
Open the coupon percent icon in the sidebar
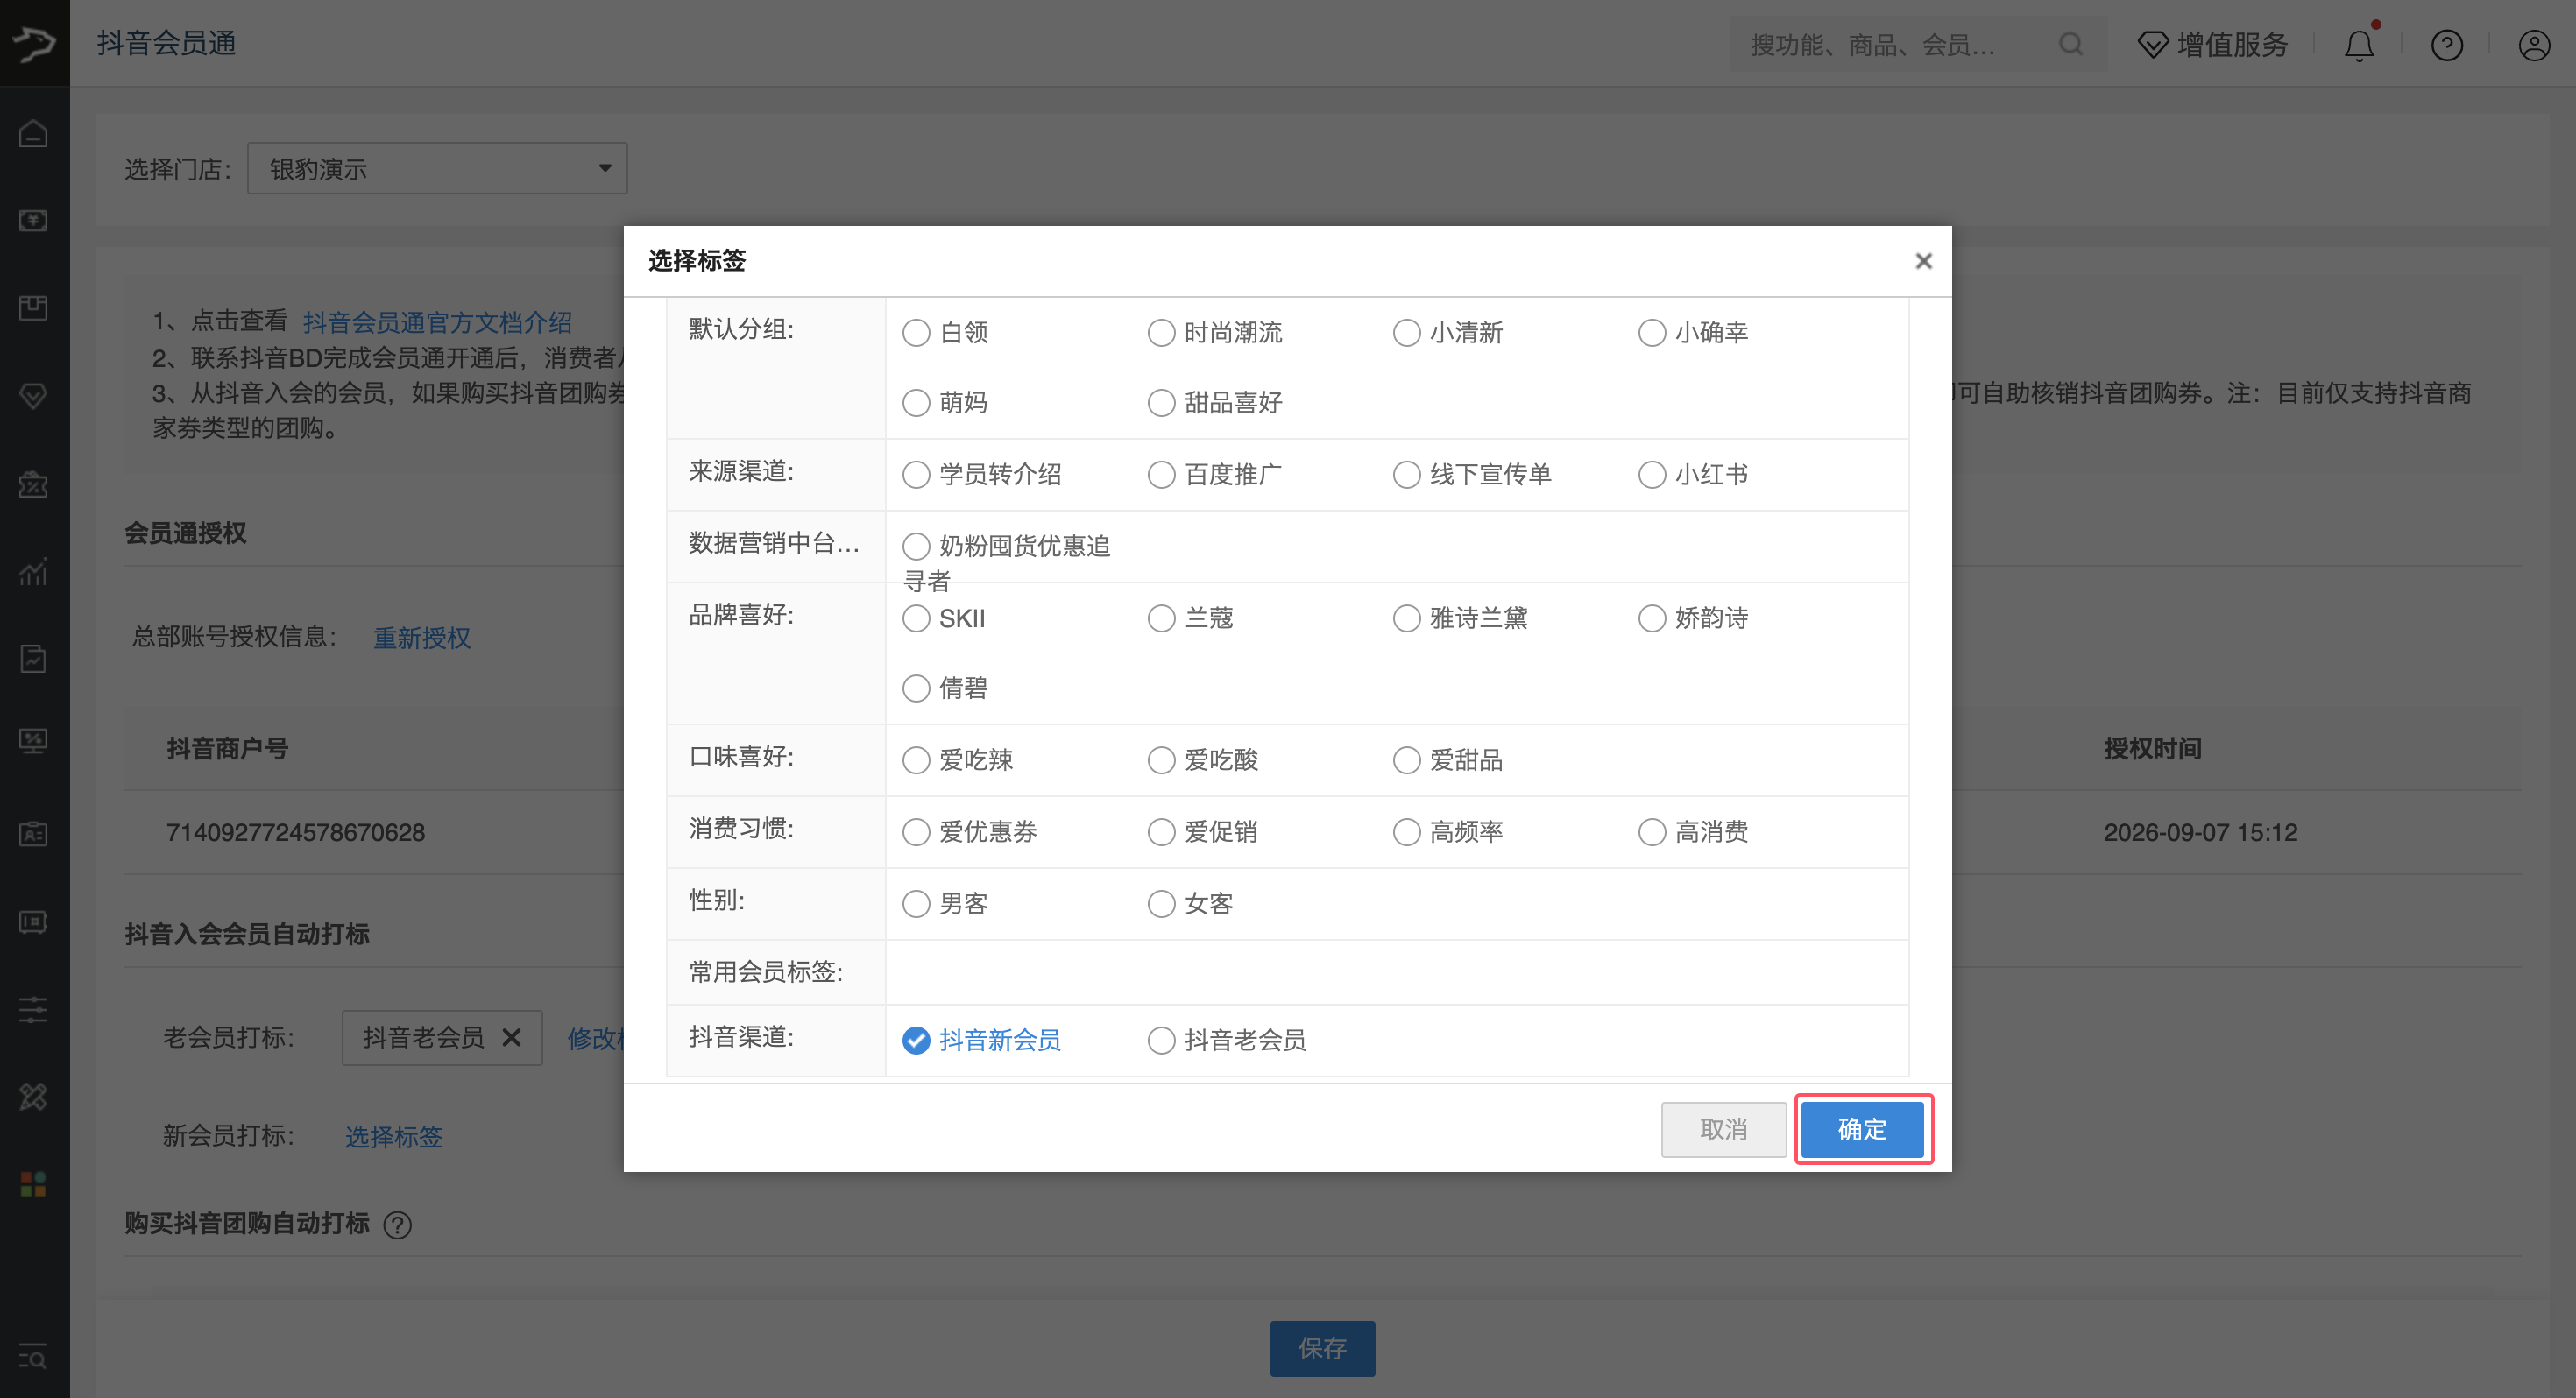[34, 484]
